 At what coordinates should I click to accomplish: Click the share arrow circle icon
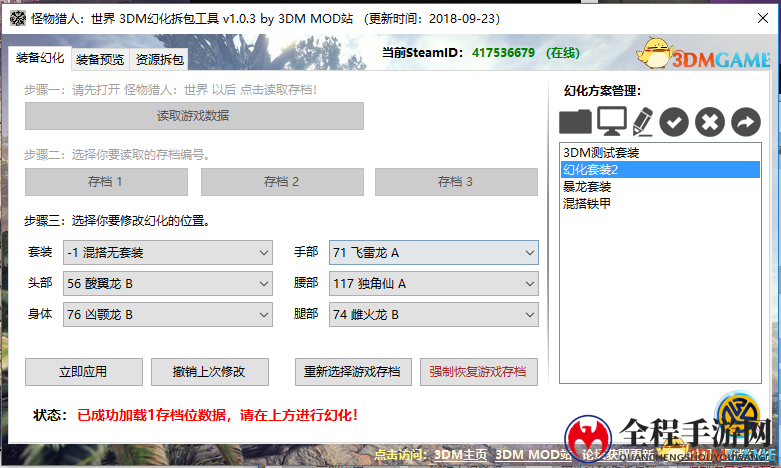pyautogui.click(x=746, y=122)
